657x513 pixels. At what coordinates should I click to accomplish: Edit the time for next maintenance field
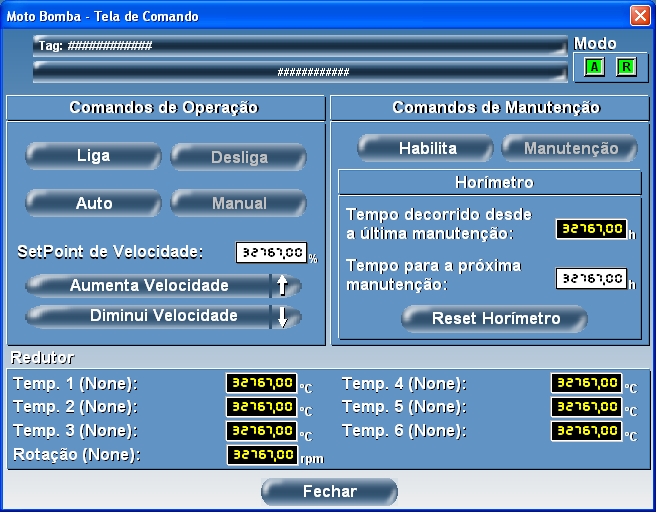coord(591,278)
